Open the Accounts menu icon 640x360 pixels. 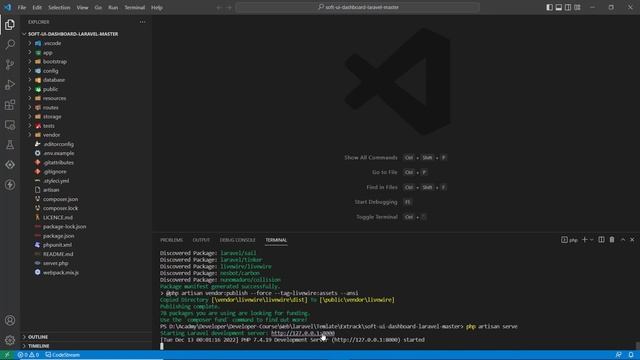(x=10, y=320)
